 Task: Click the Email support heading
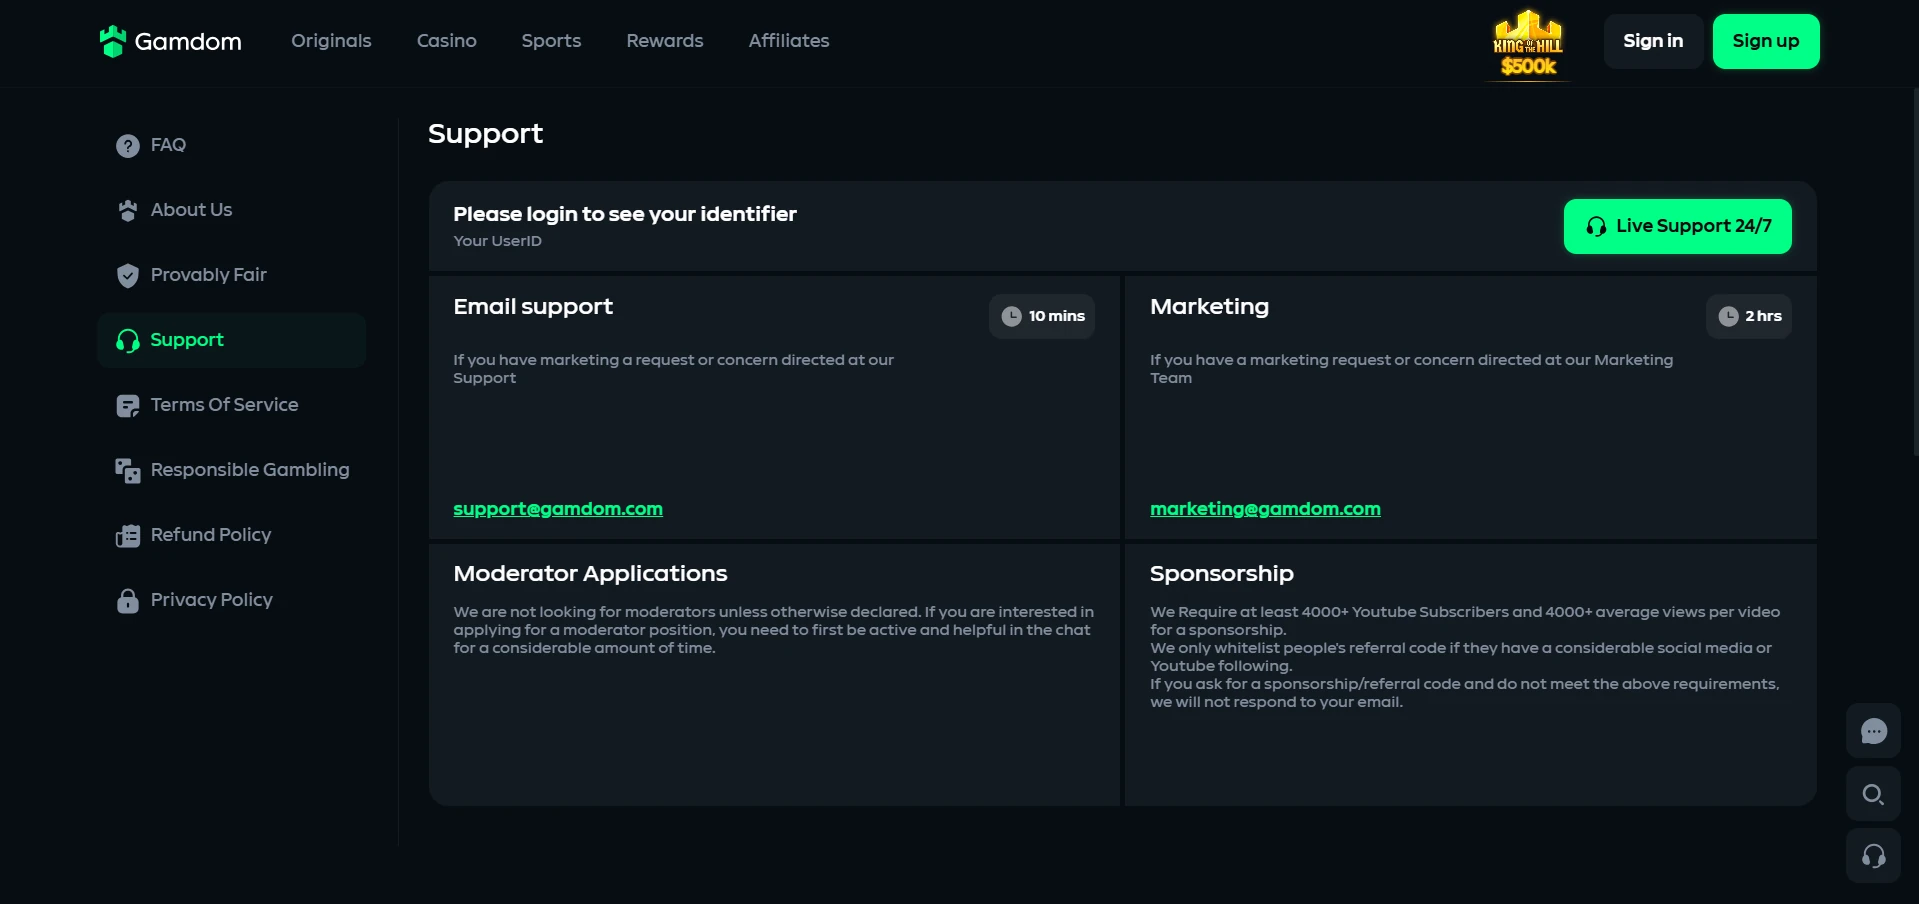[x=533, y=307]
